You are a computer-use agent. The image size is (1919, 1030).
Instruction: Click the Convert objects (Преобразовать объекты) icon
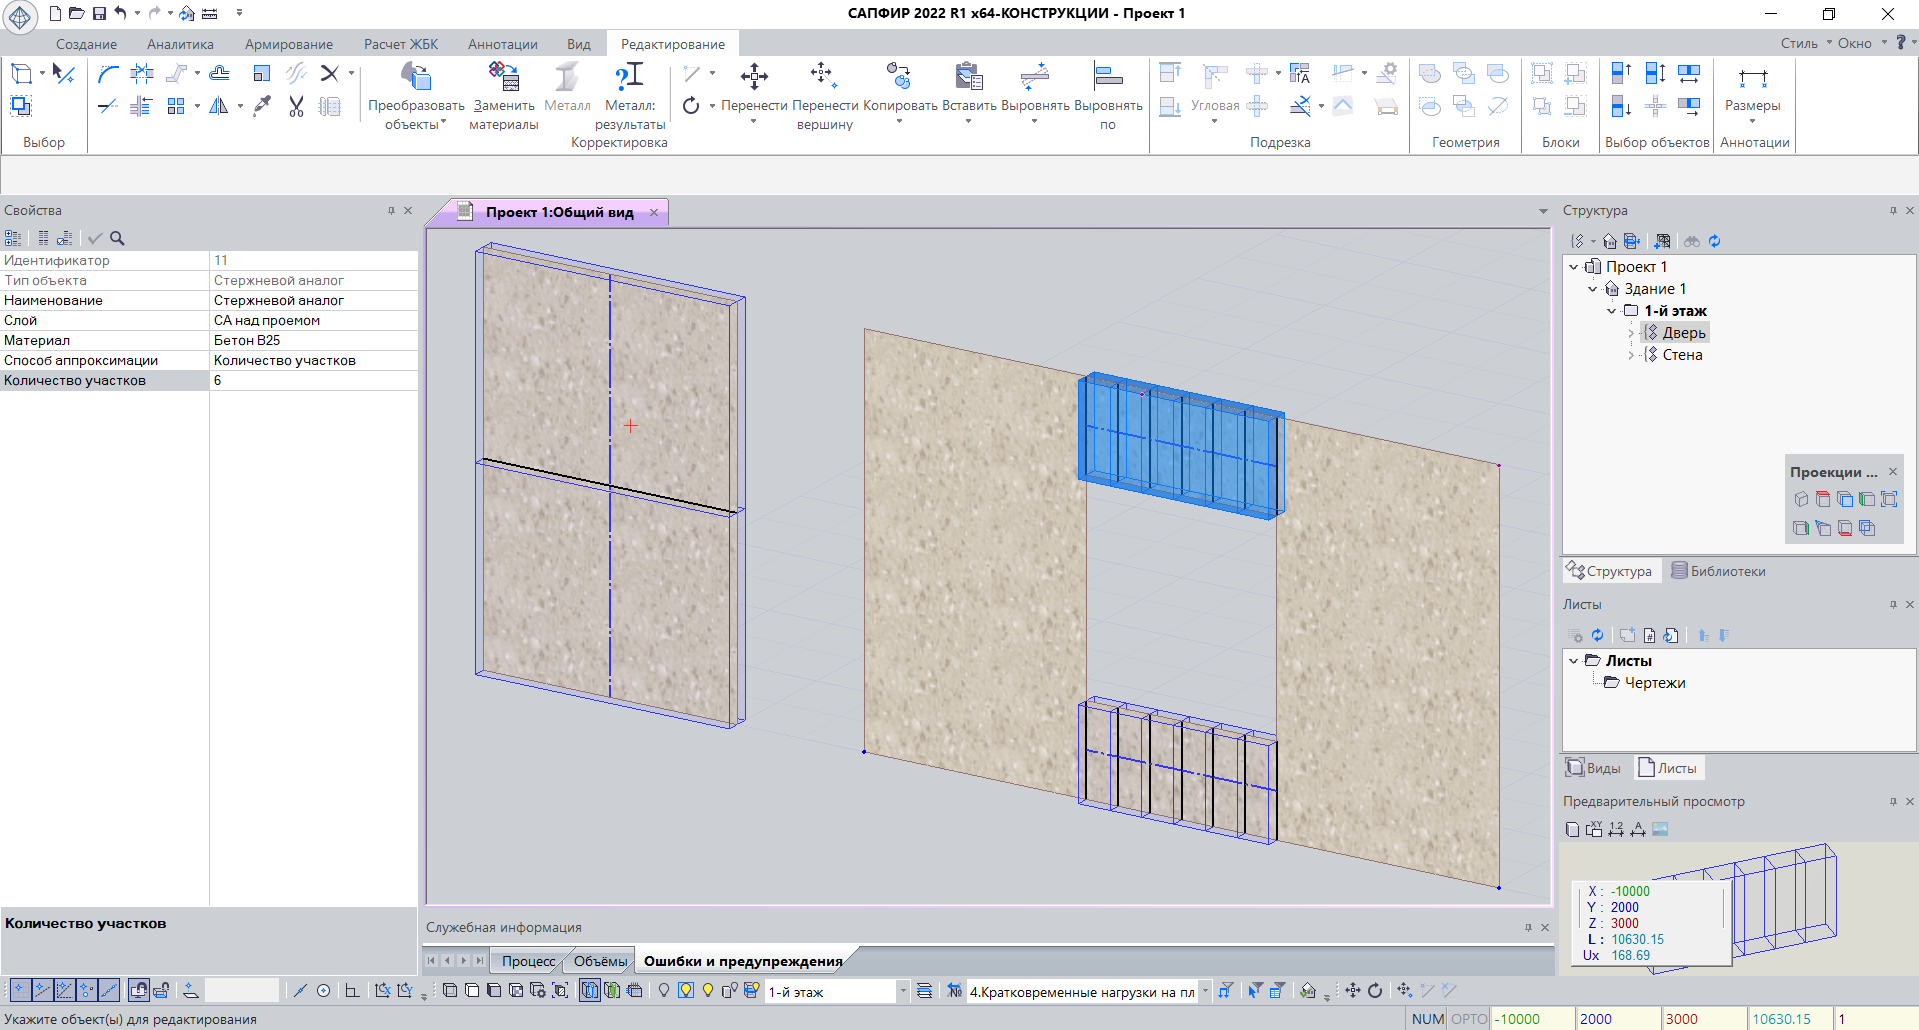415,78
